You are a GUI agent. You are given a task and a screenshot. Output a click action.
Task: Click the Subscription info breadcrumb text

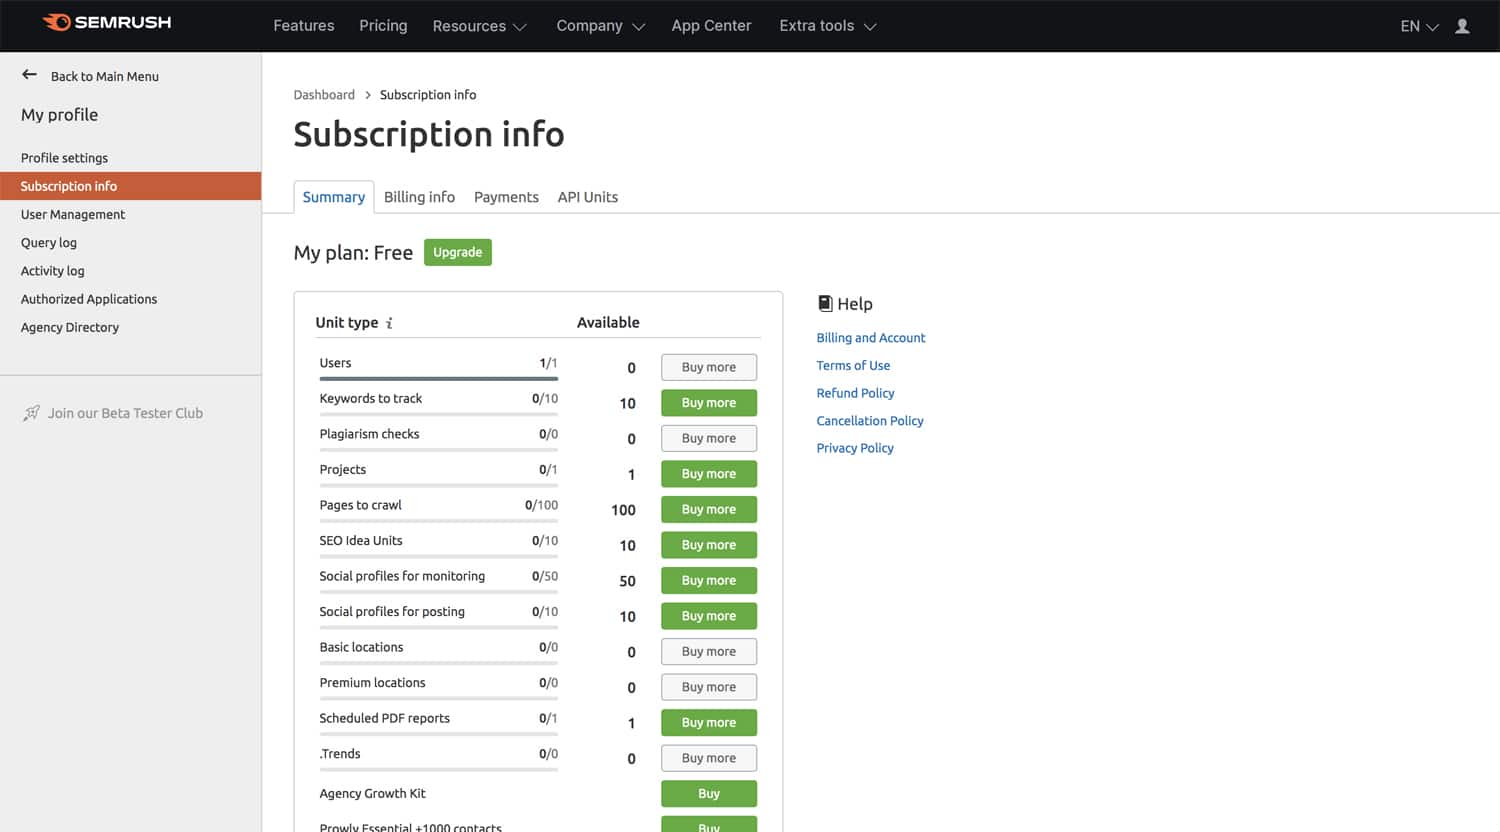428,95
